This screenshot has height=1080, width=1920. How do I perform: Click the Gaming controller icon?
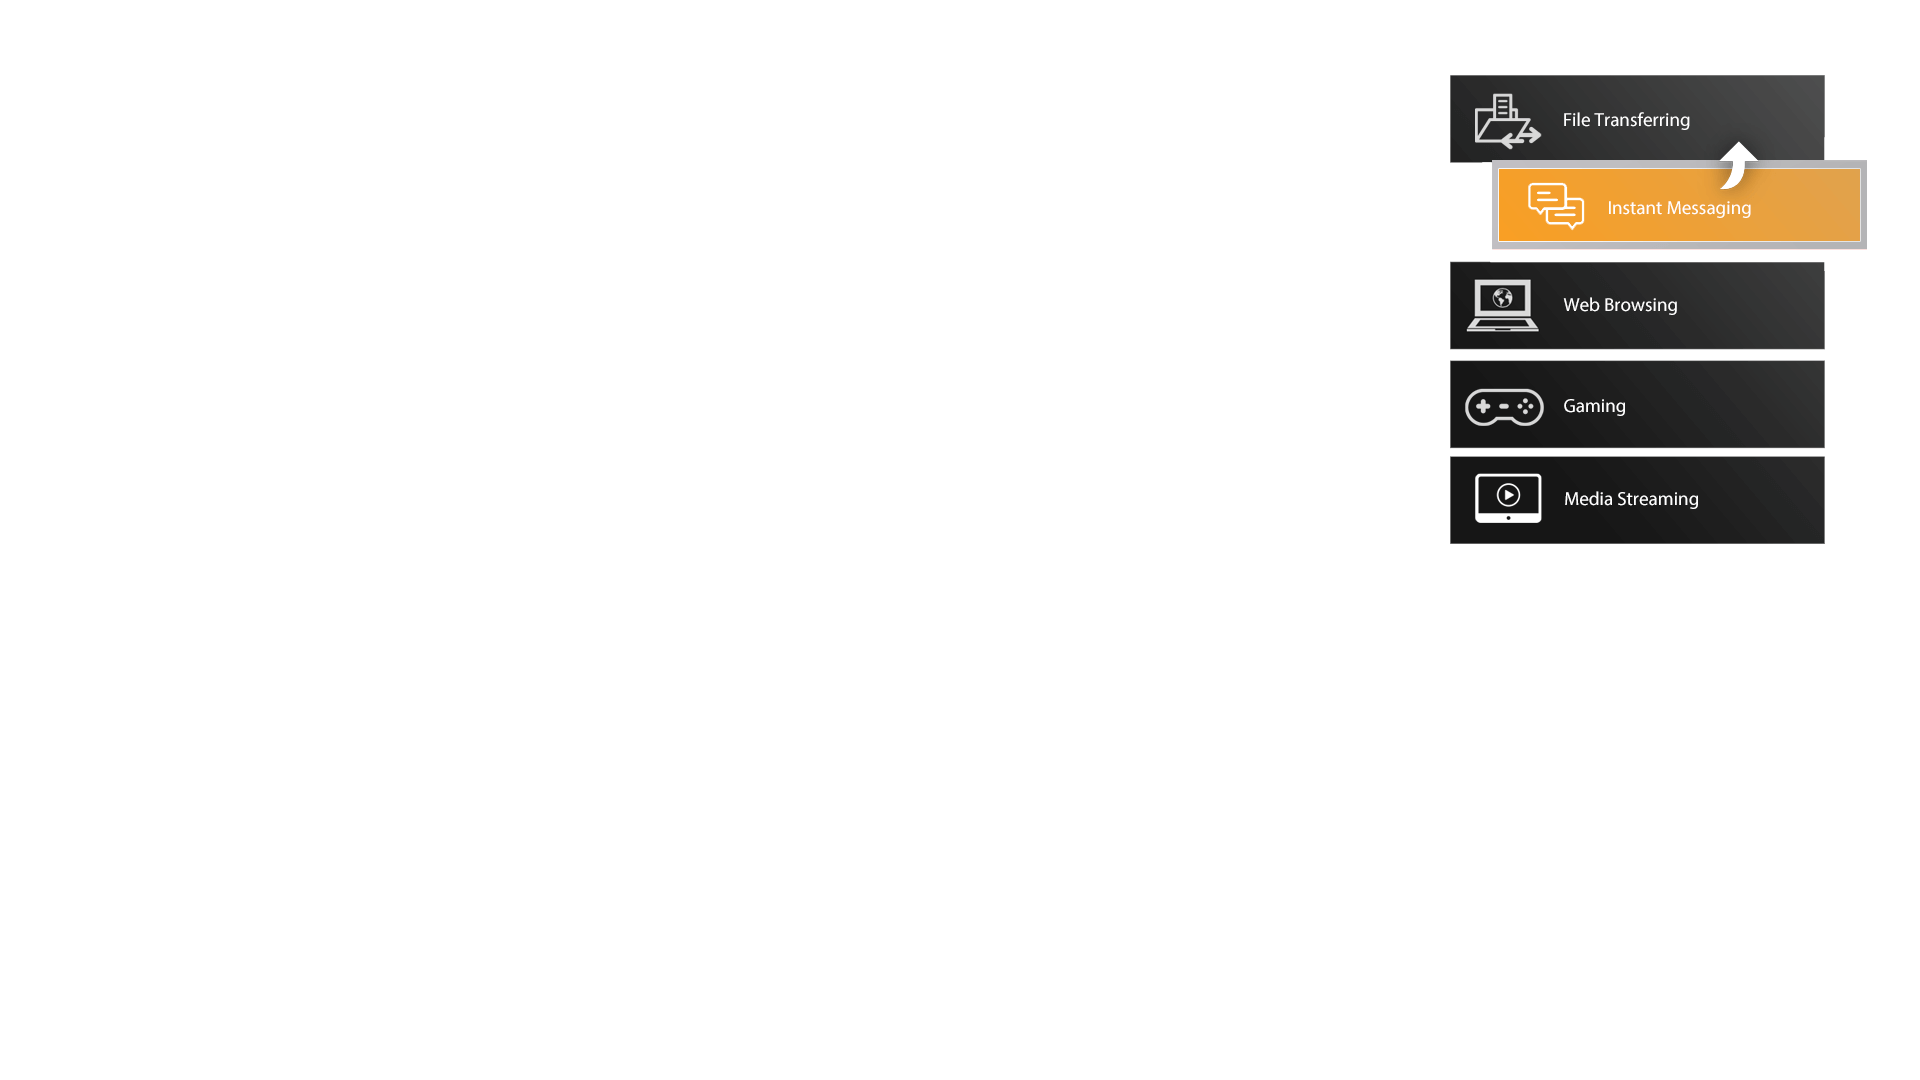1503,405
